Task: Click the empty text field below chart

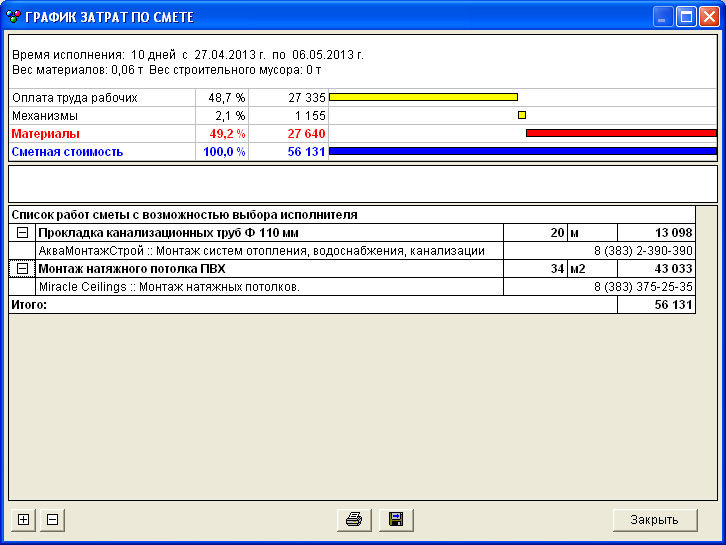Action: coord(362,183)
